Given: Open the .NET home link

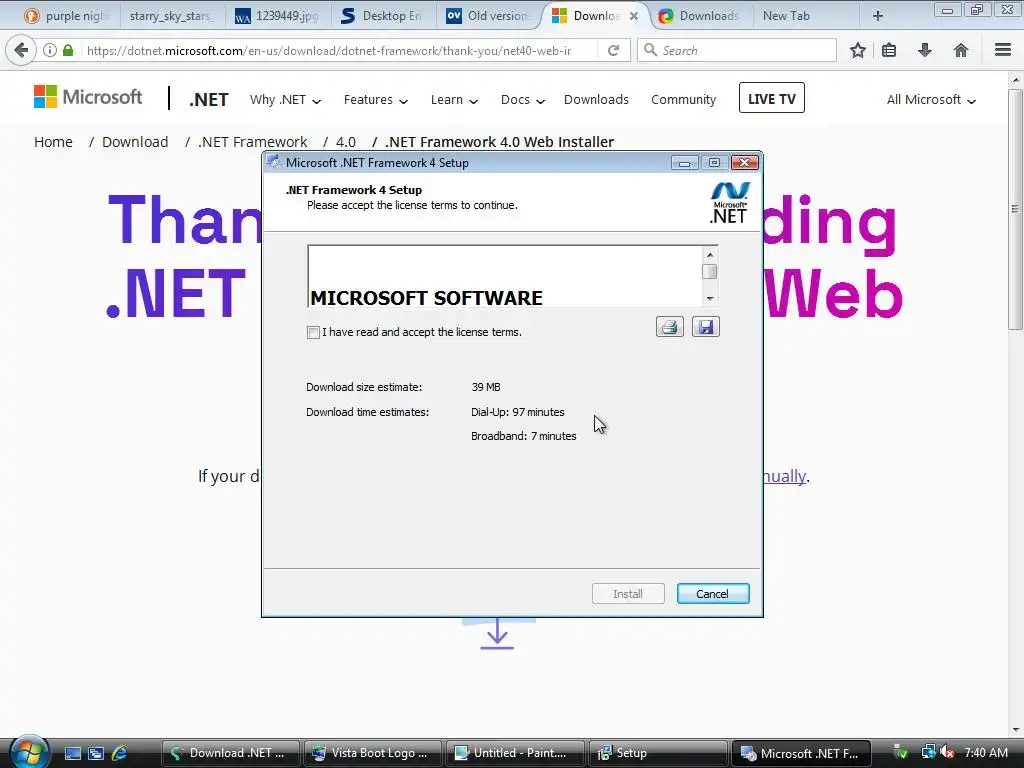Looking at the screenshot, I should (x=209, y=99).
